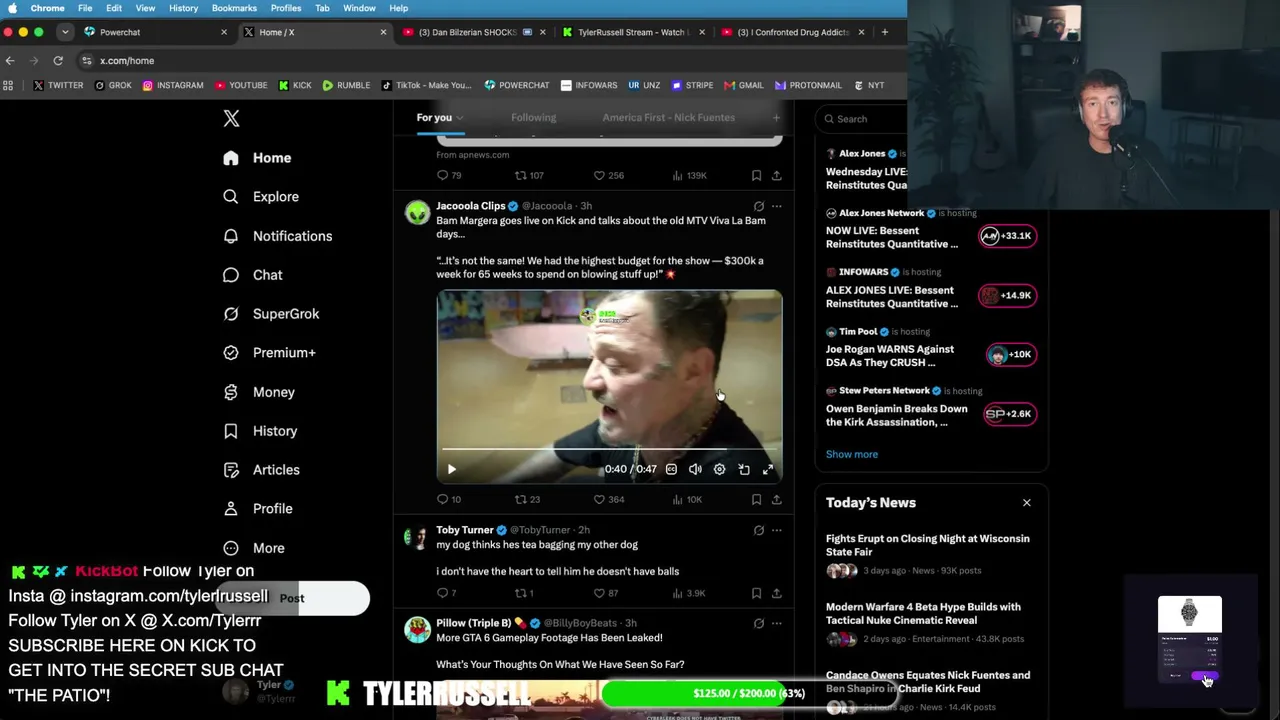Go to Premium+ in the sidebar
Screen dimensions: 1280x720
tap(269, 353)
